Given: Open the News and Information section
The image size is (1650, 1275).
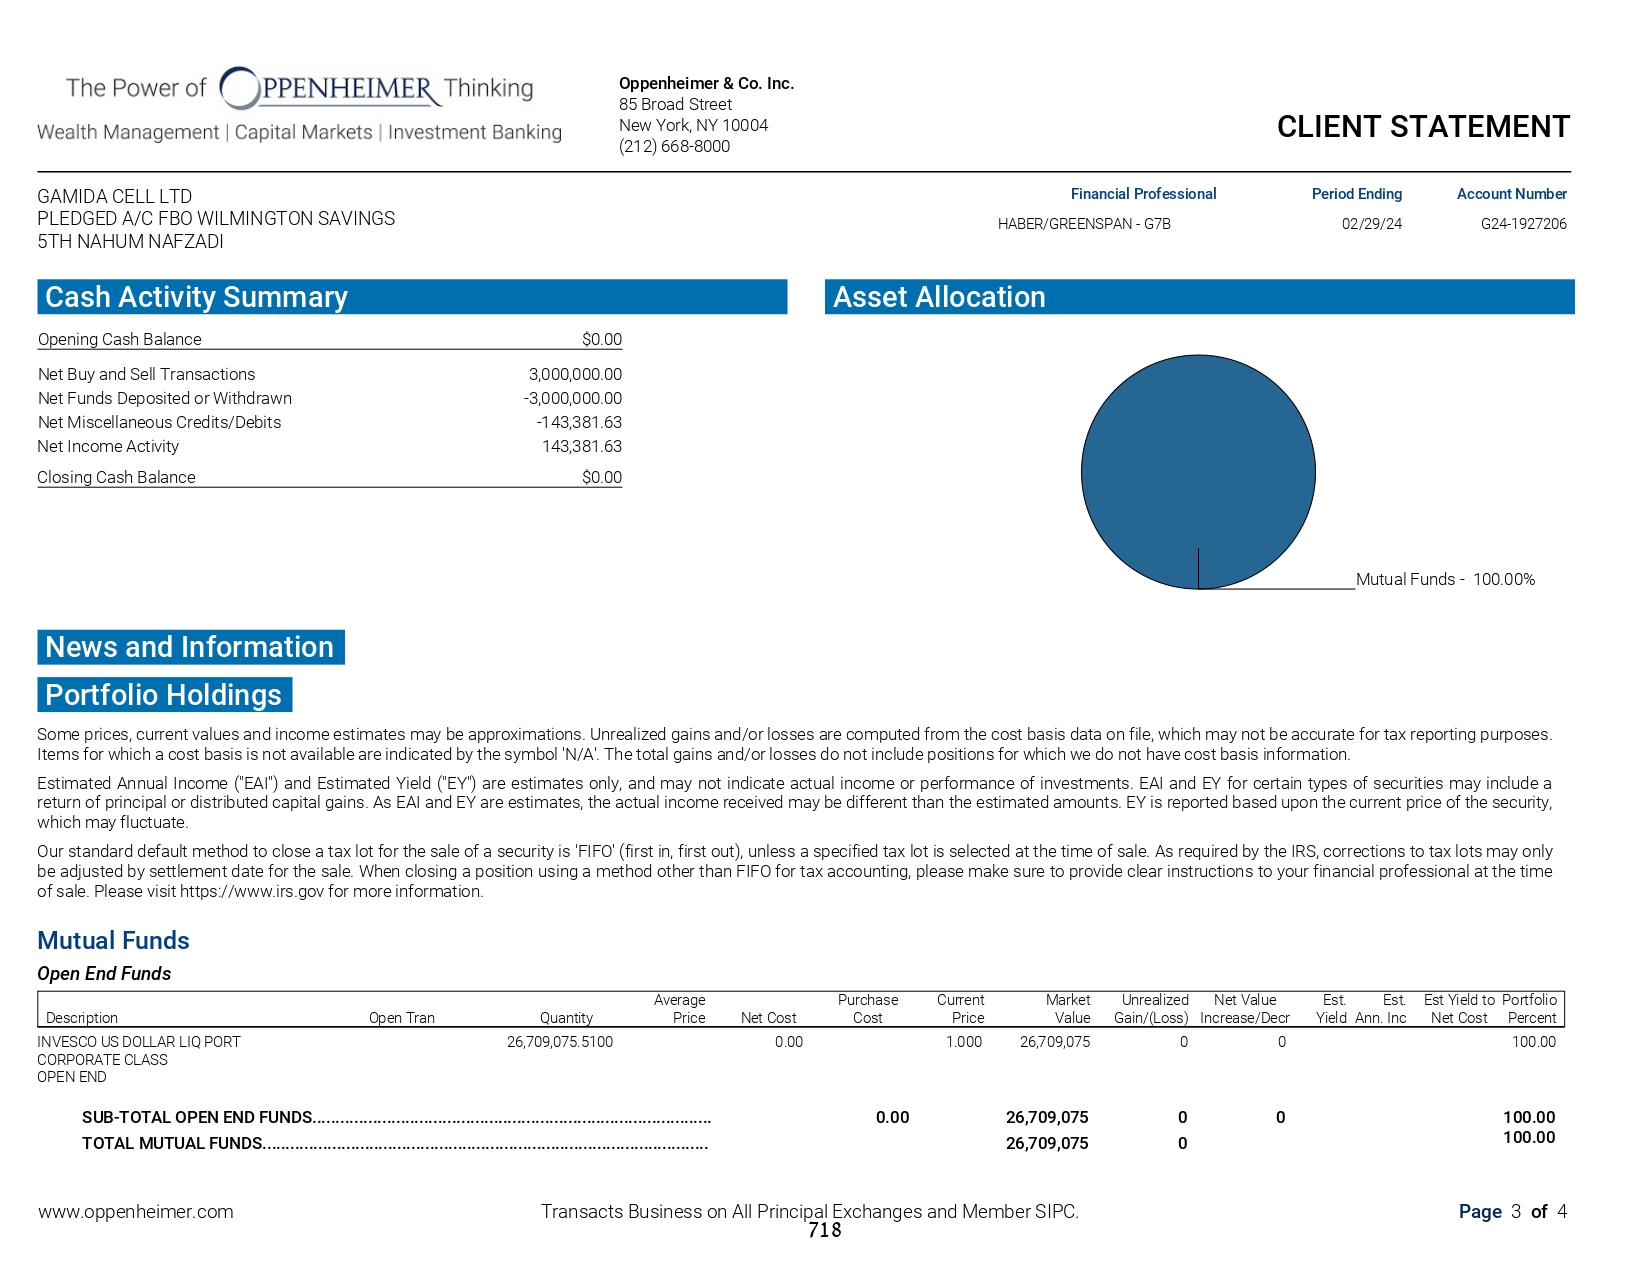Looking at the screenshot, I should tap(190, 647).
